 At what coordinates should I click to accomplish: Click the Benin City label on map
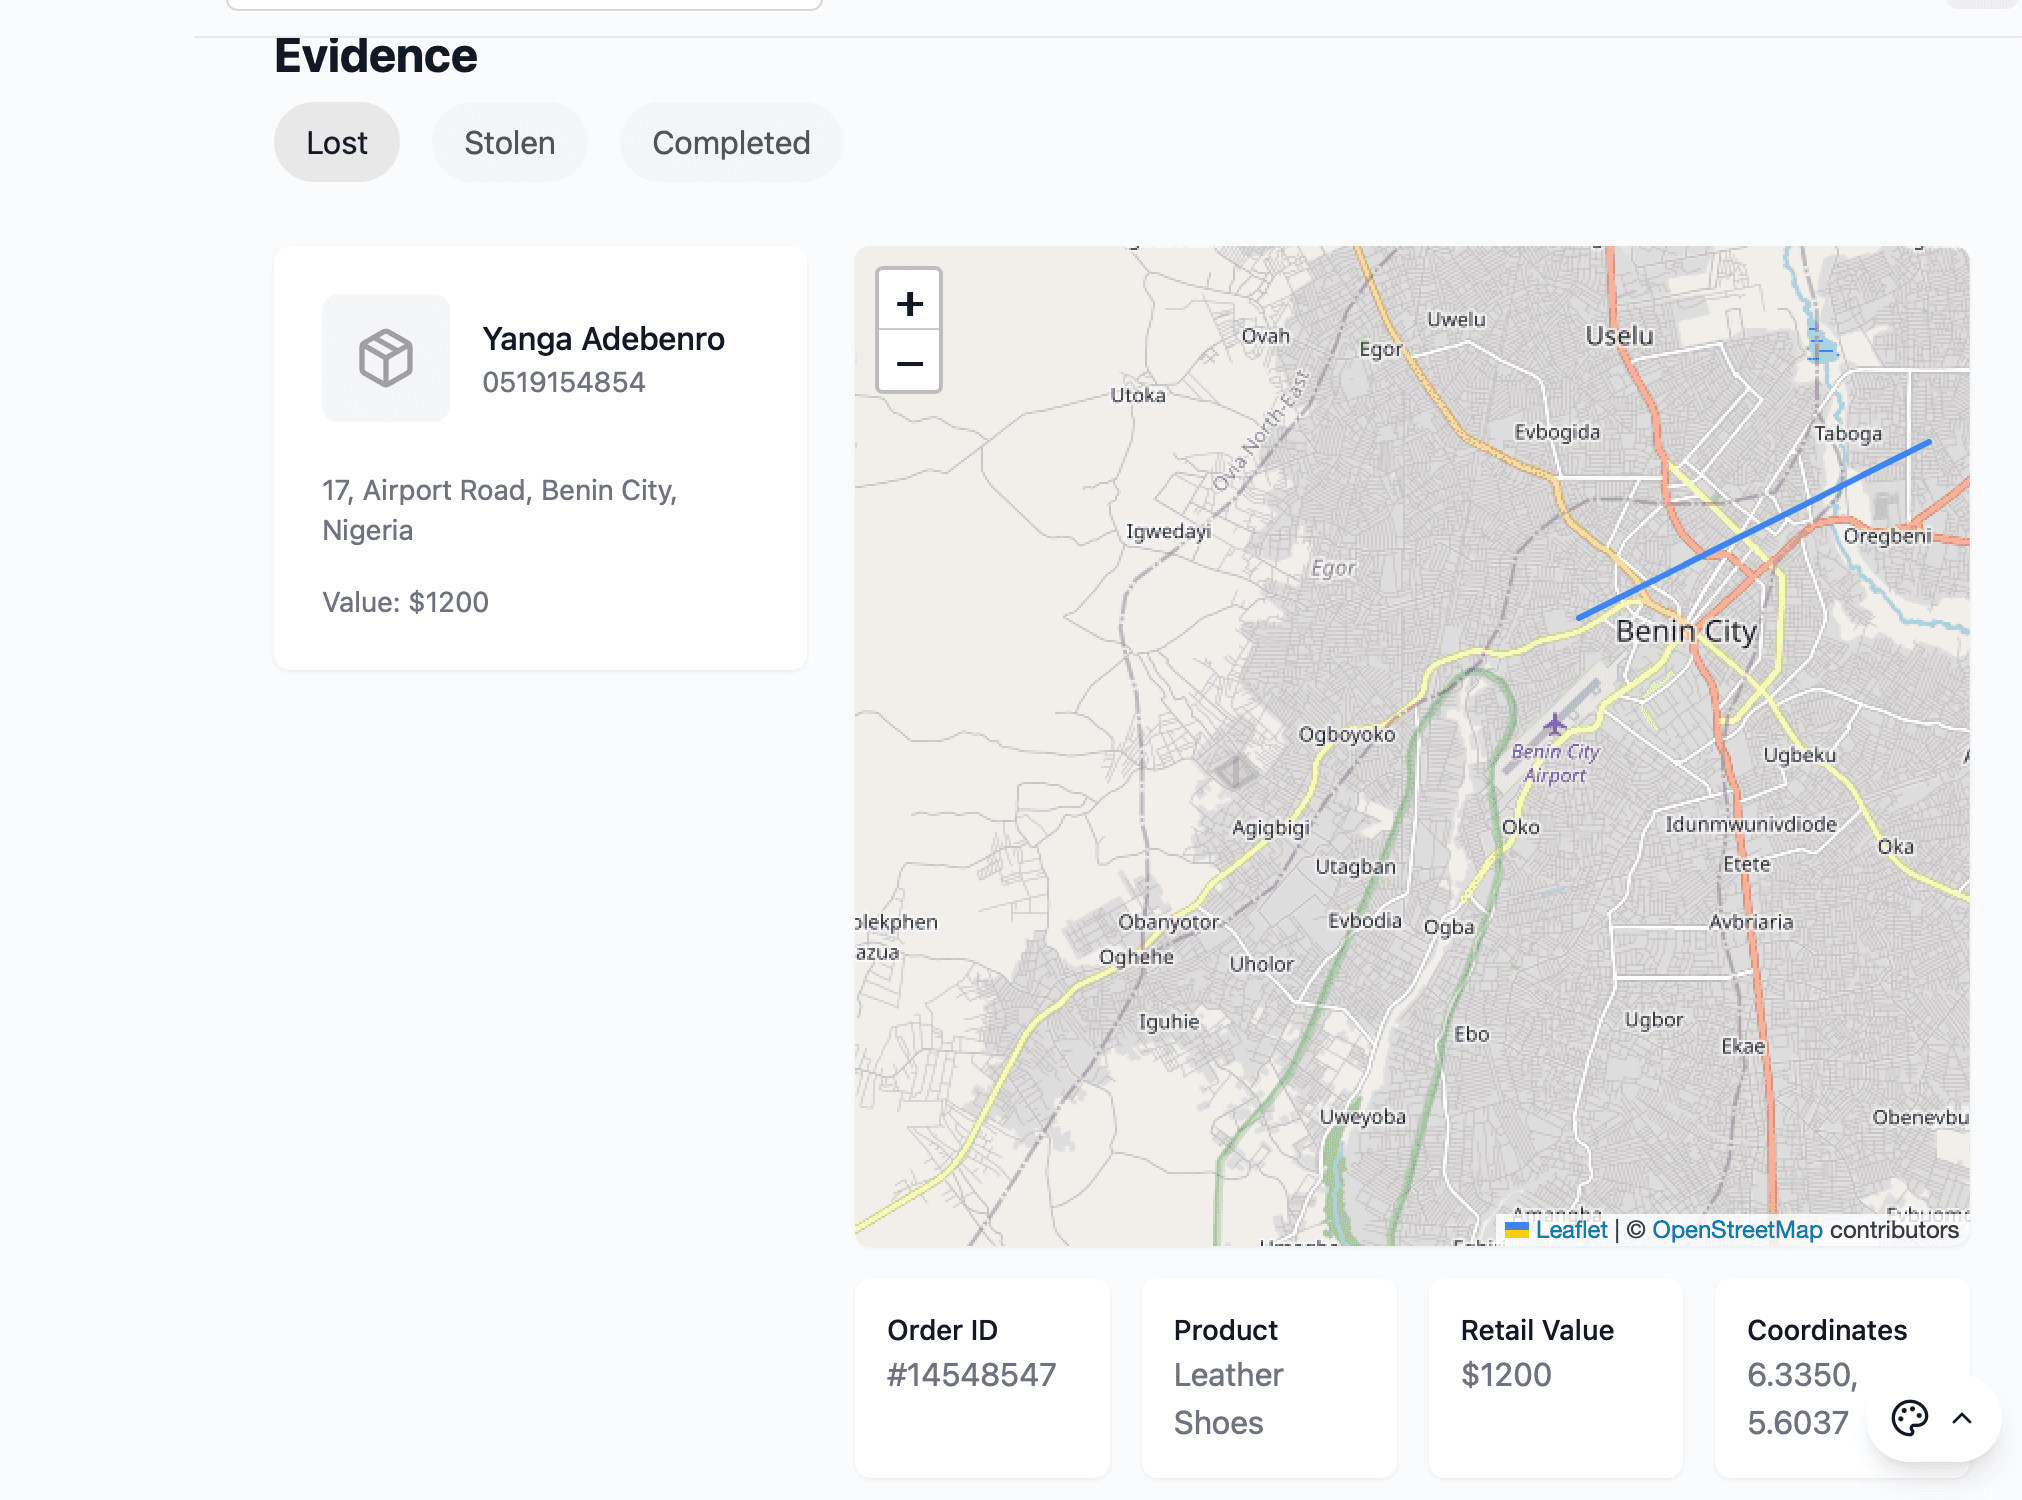tap(1686, 632)
